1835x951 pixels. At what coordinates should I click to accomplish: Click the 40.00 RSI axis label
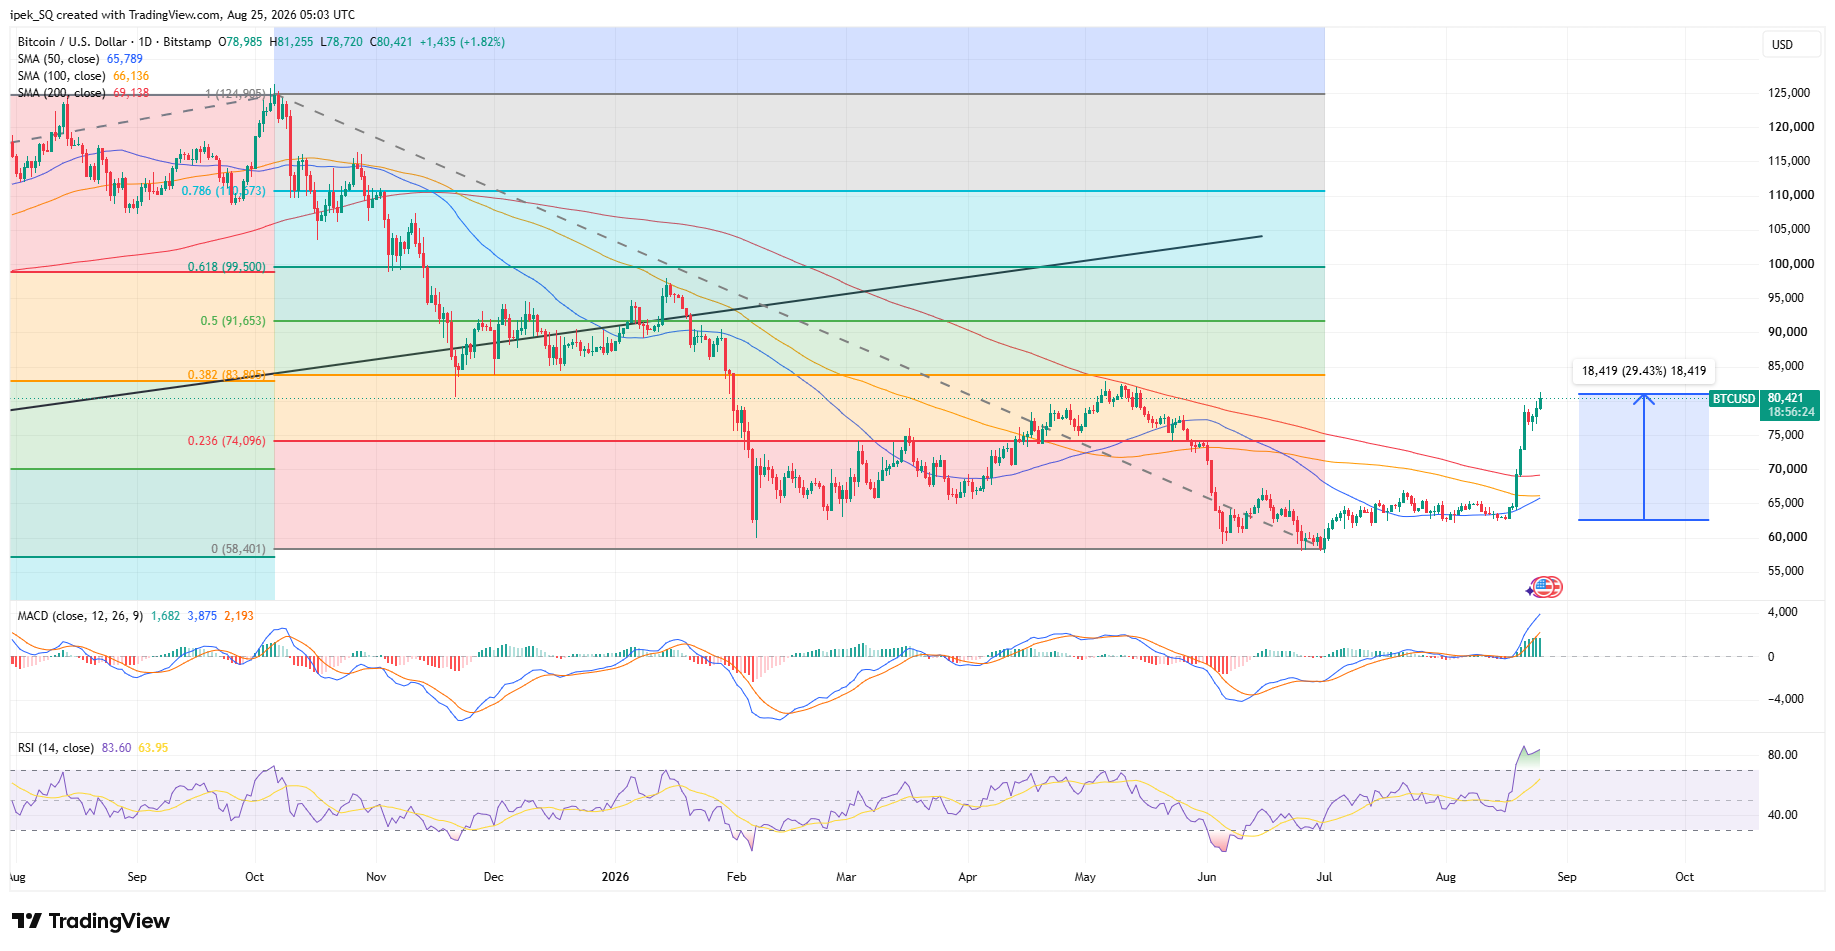tap(1782, 815)
